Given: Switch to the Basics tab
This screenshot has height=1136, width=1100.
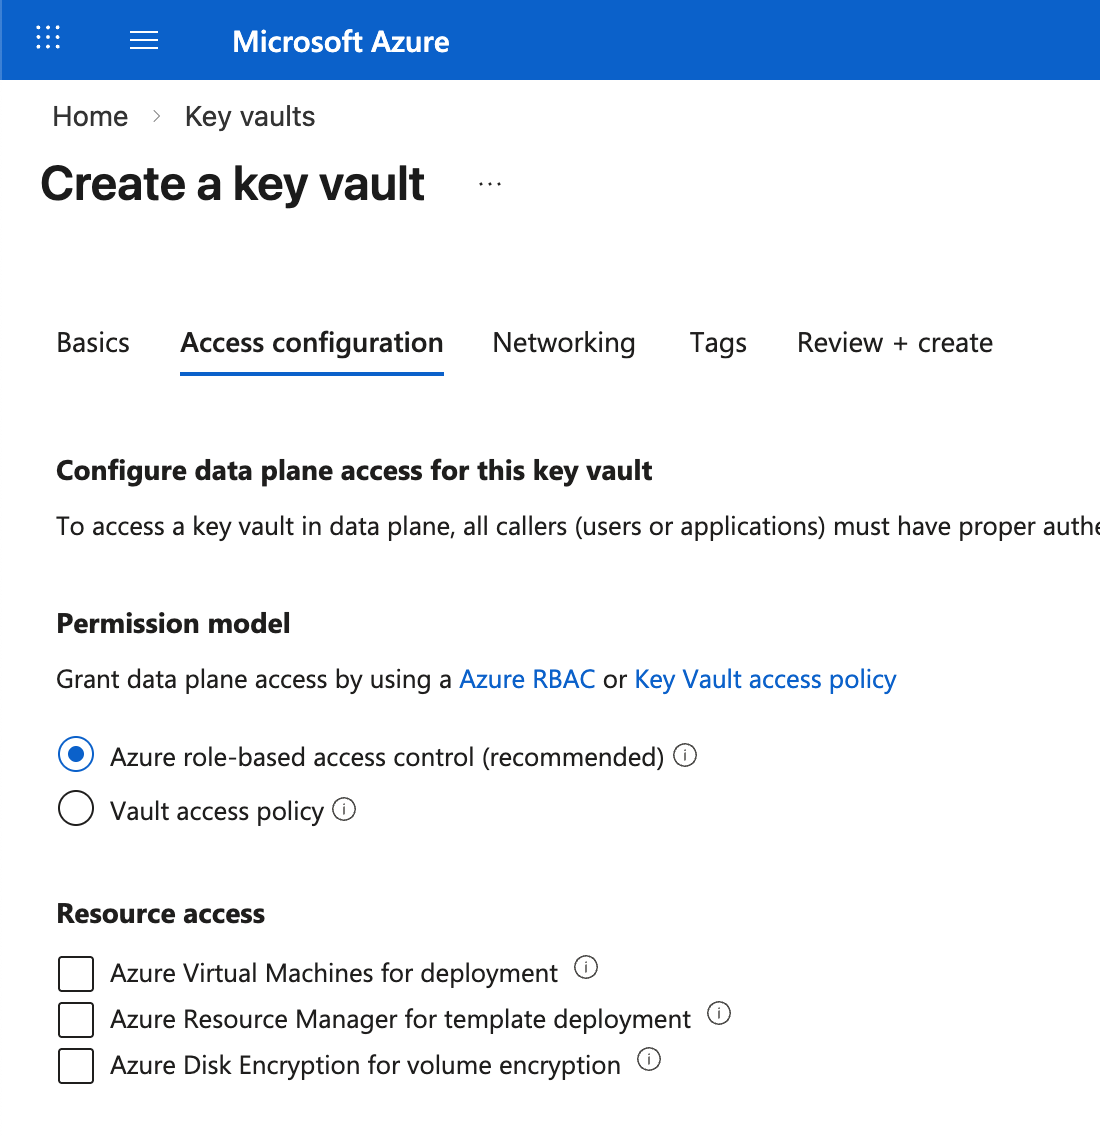Looking at the screenshot, I should (x=93, y=343).
